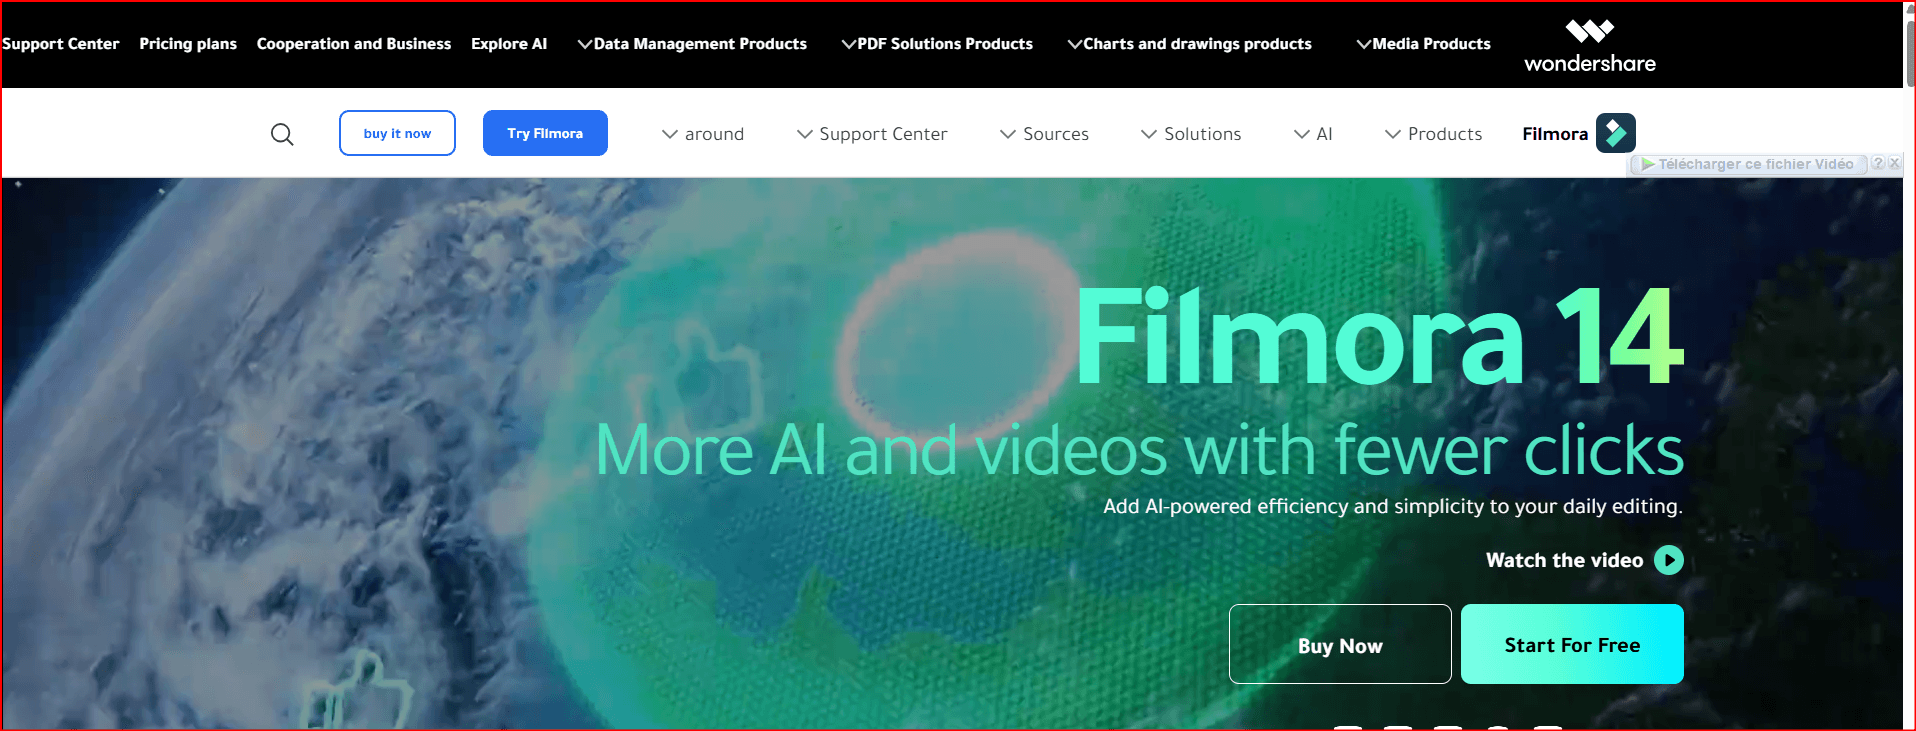This screenshot has height=731, width=1916.
Task: Open the Products navigation menu
Action: 1433,134
